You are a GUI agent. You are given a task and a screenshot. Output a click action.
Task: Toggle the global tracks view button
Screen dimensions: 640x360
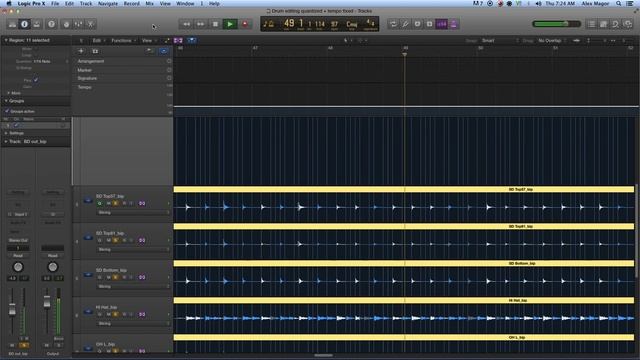[x=164, y=51]
